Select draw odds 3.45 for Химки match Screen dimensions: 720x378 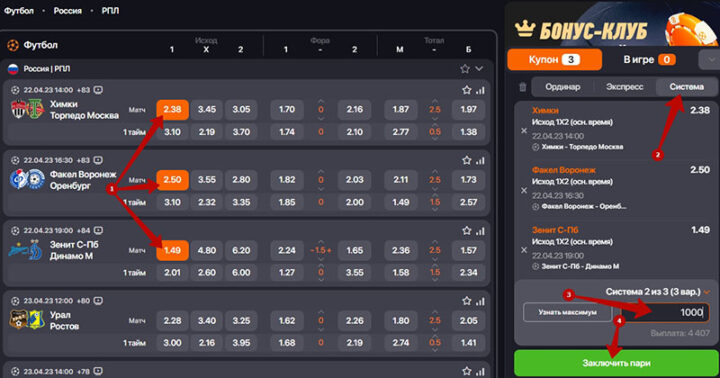click(207, 109)
